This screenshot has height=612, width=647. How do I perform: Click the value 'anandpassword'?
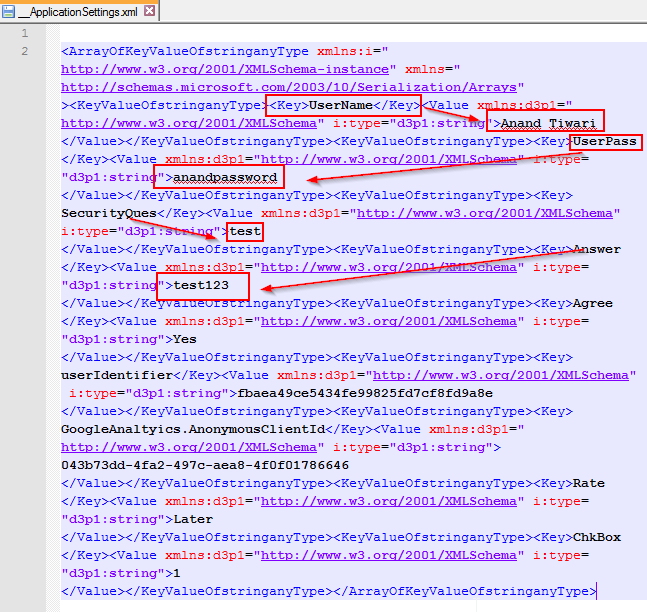tap(225, 177)
